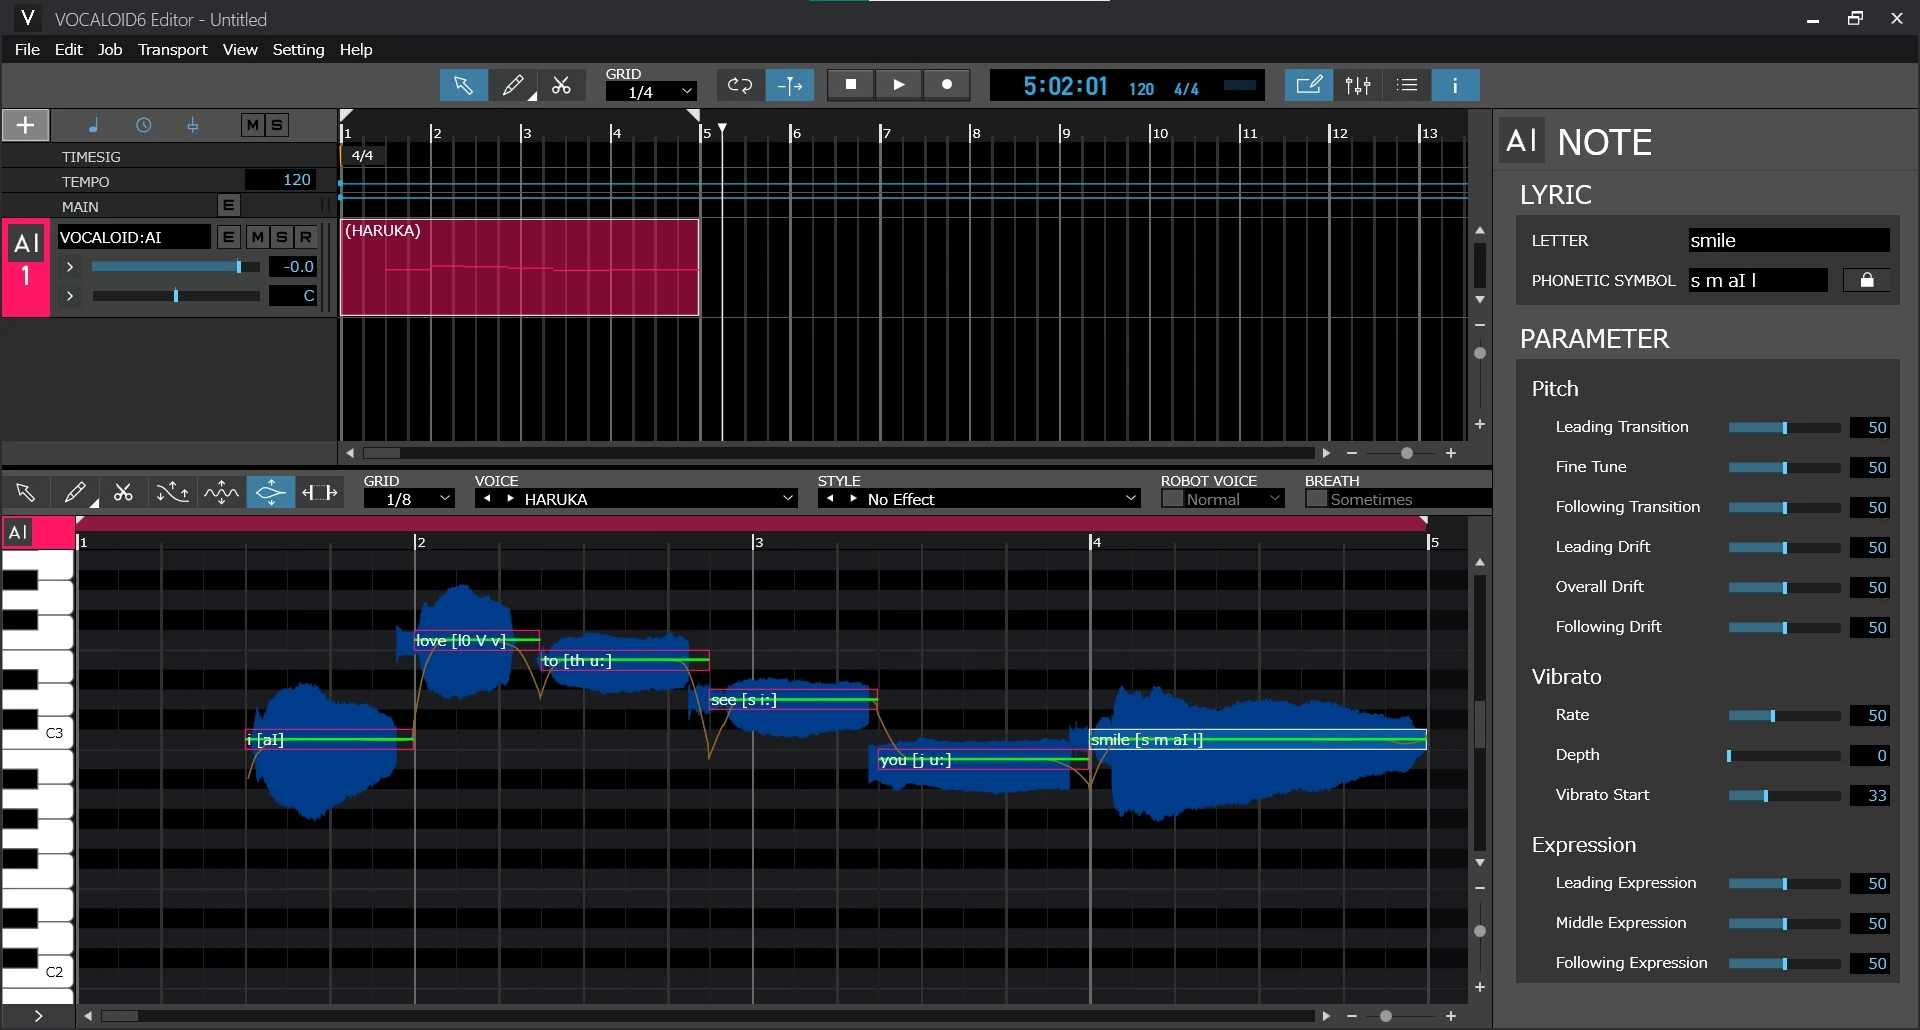Open the Transport menu
This screenshot has height=1030, width=1920.
coord(173,50)
